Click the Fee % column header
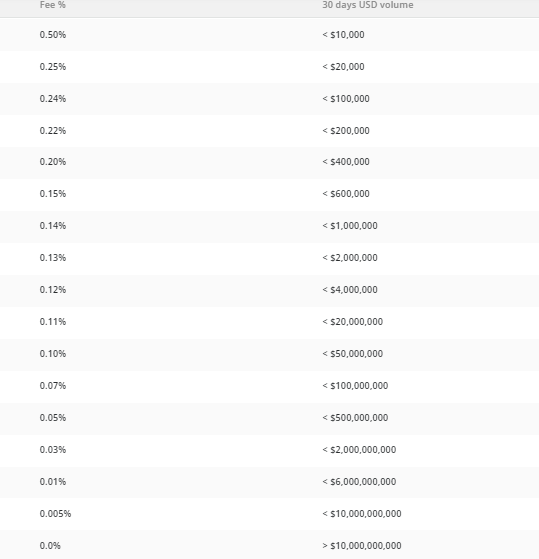 click(x=53, y=5)
